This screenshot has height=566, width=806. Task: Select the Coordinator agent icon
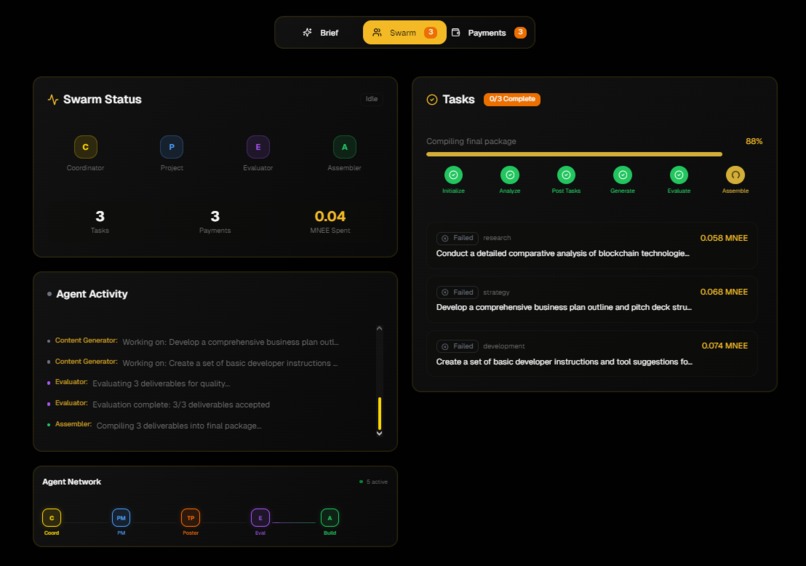pos(85,147)
